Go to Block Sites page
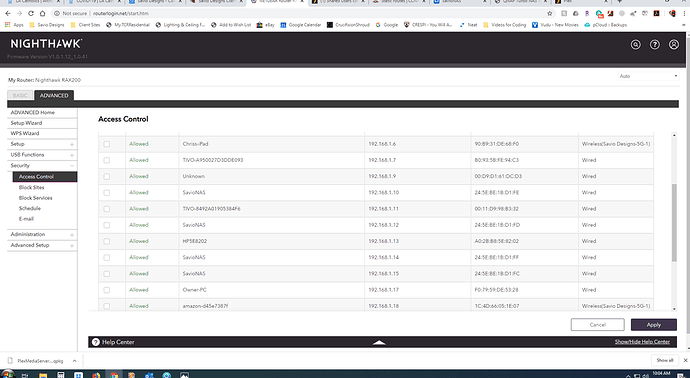This screenshot has width=690, height=378. pos(31,187)
